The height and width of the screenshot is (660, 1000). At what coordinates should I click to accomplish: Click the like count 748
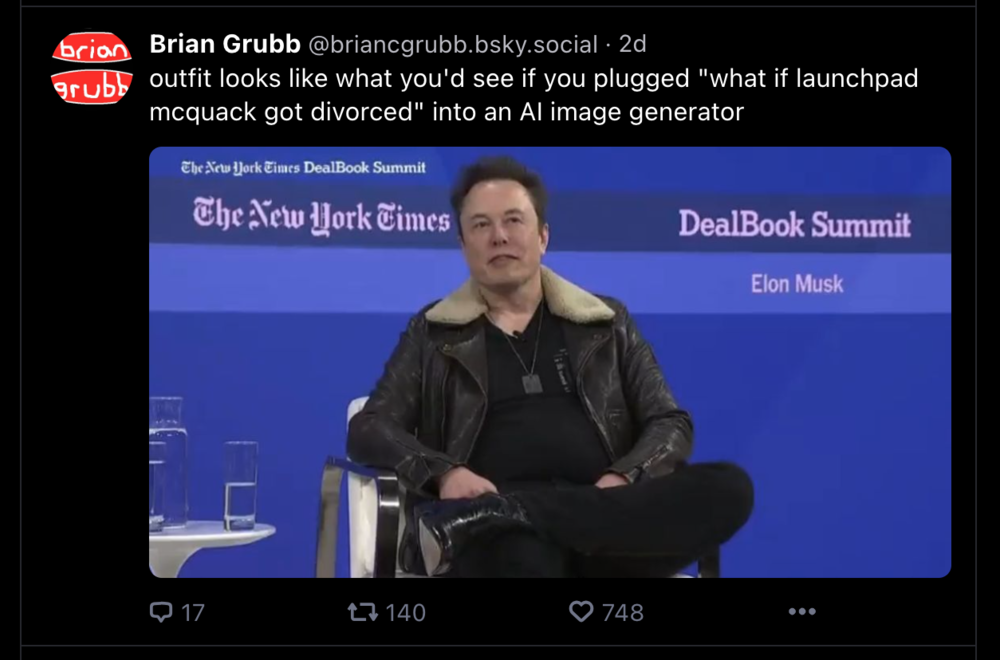[x=623, y=613]
